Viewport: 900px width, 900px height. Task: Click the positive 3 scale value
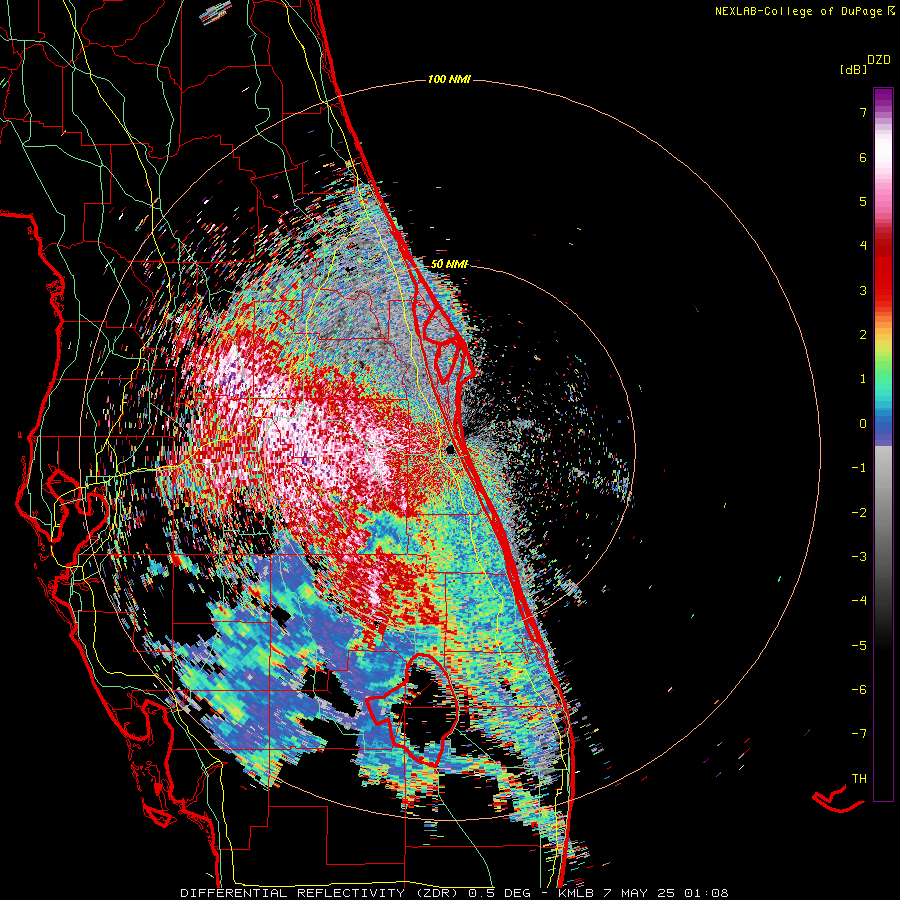pos(863,290)
